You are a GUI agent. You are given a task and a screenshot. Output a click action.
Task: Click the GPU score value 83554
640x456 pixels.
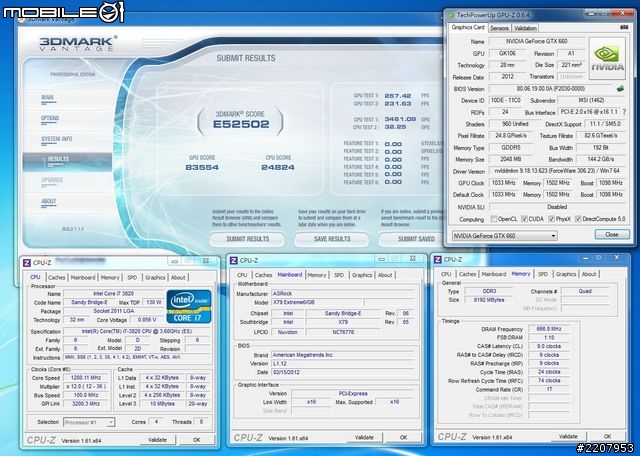coord(202,167)
